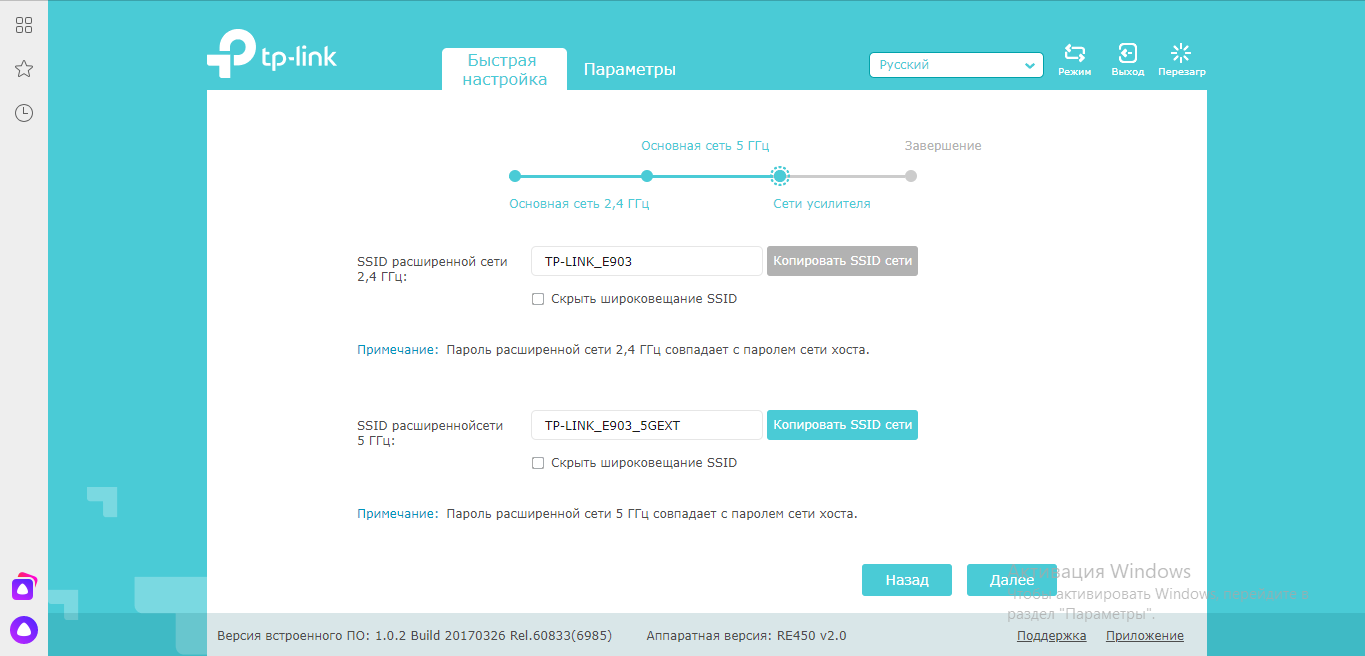
Task: Select the Сети усилителя step marker
Action: (780, 176)
